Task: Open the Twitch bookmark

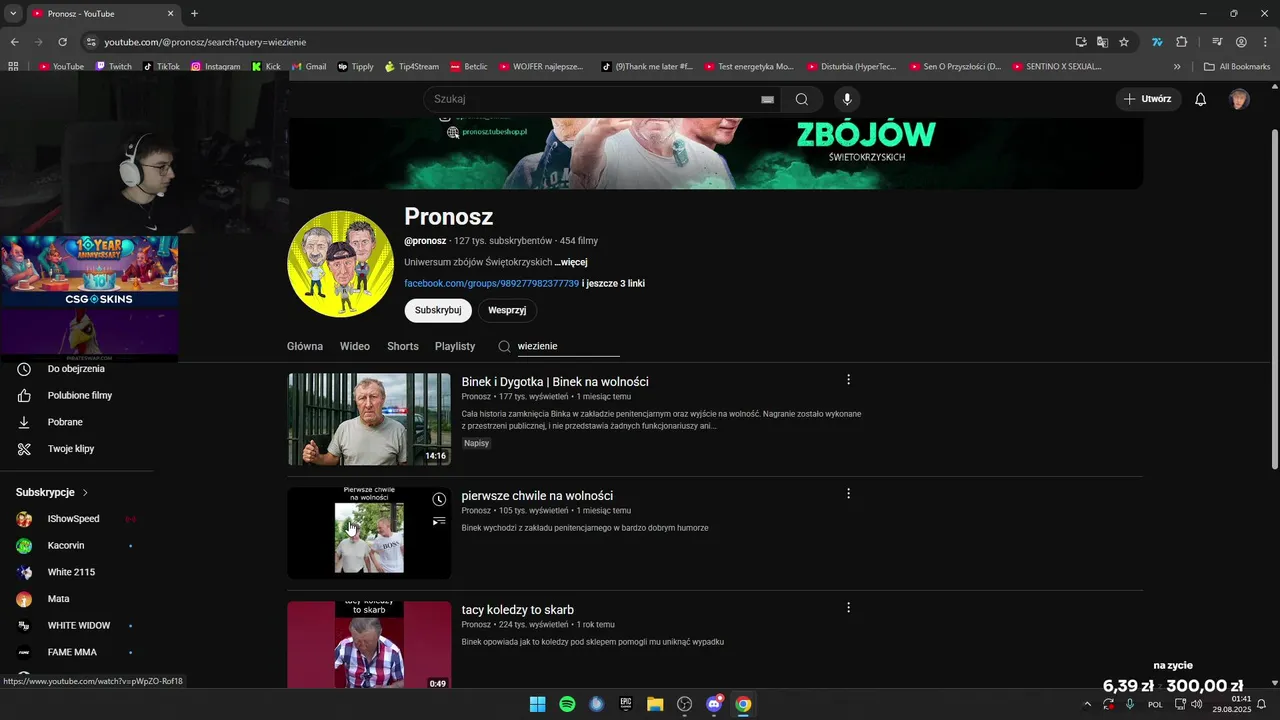Action: pyautogui.click(x=113, y=67)
